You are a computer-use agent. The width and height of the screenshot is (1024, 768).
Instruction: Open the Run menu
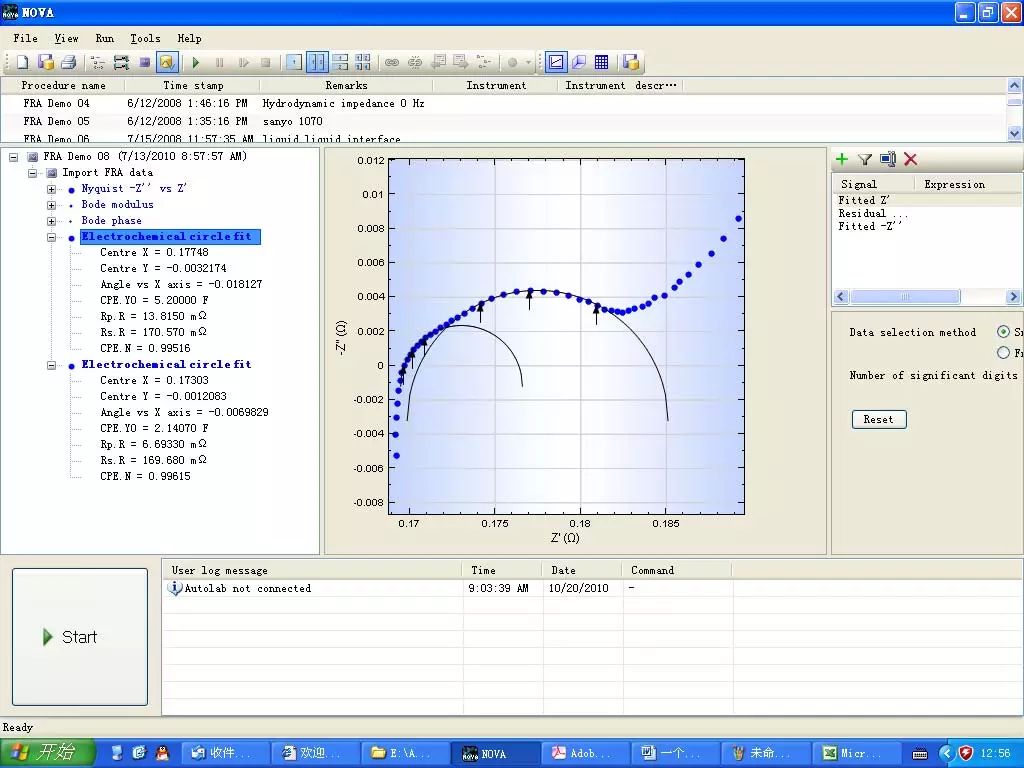104,39
